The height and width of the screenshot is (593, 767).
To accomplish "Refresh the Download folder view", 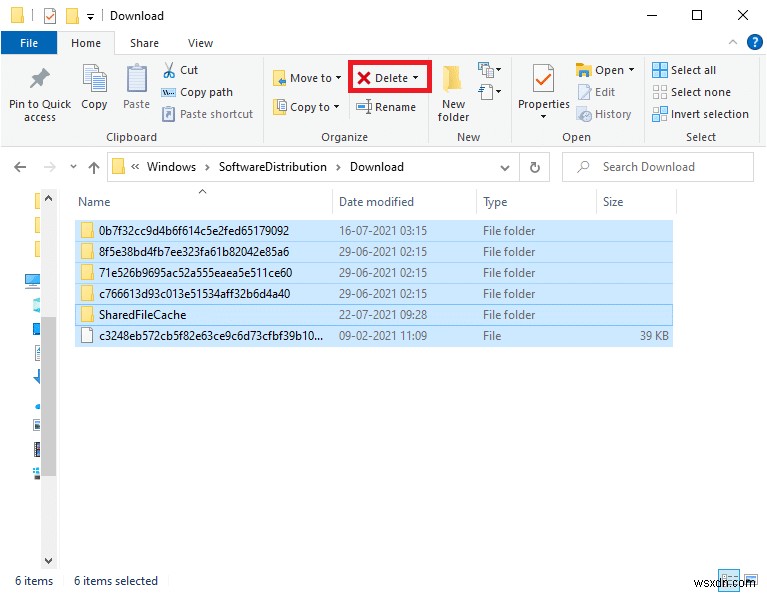I will [x=535, y=168].
